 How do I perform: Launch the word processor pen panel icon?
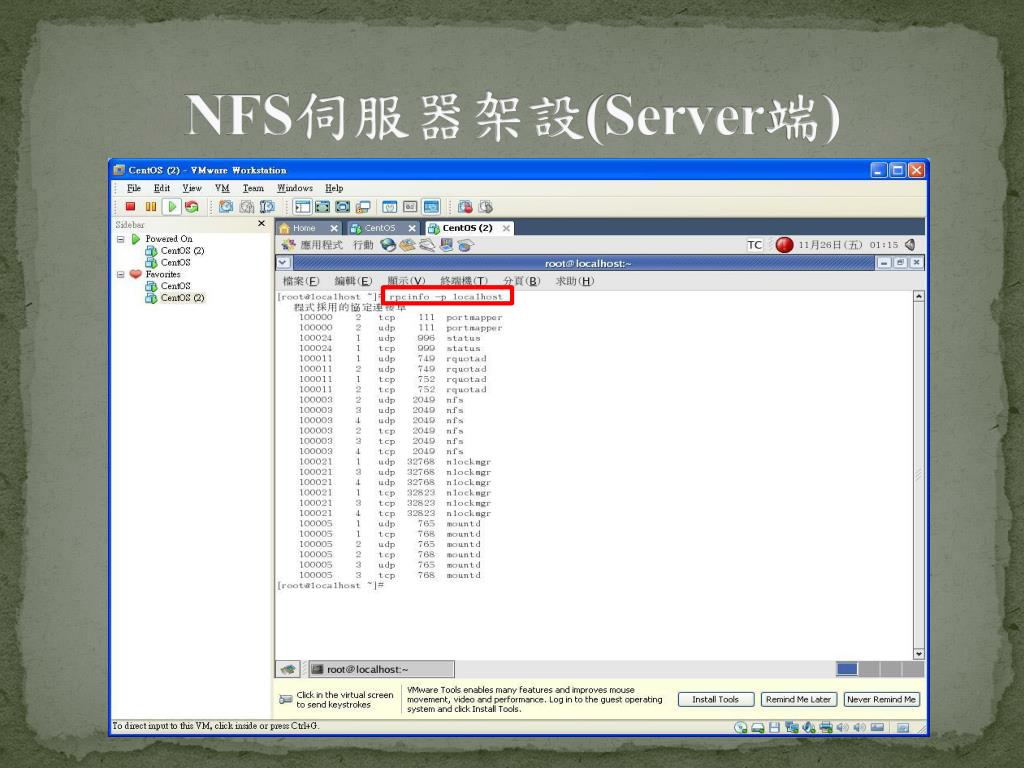pos(427,245)
